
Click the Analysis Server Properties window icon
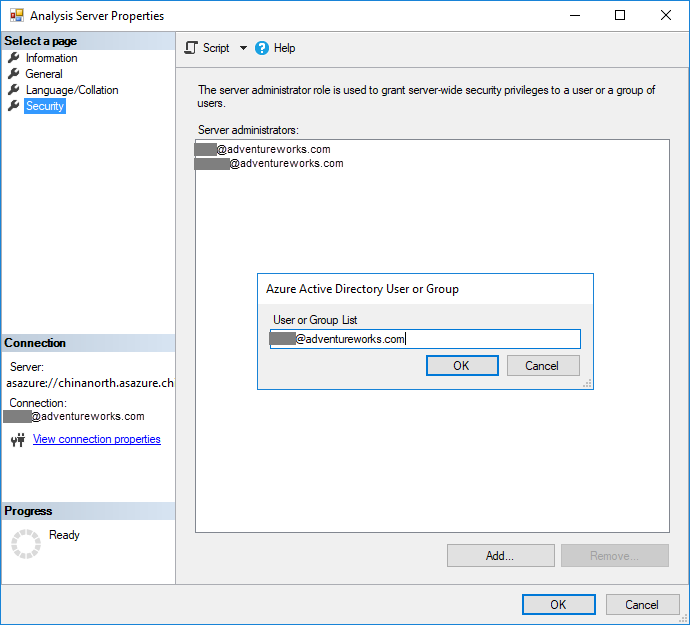tap(17, 15)
